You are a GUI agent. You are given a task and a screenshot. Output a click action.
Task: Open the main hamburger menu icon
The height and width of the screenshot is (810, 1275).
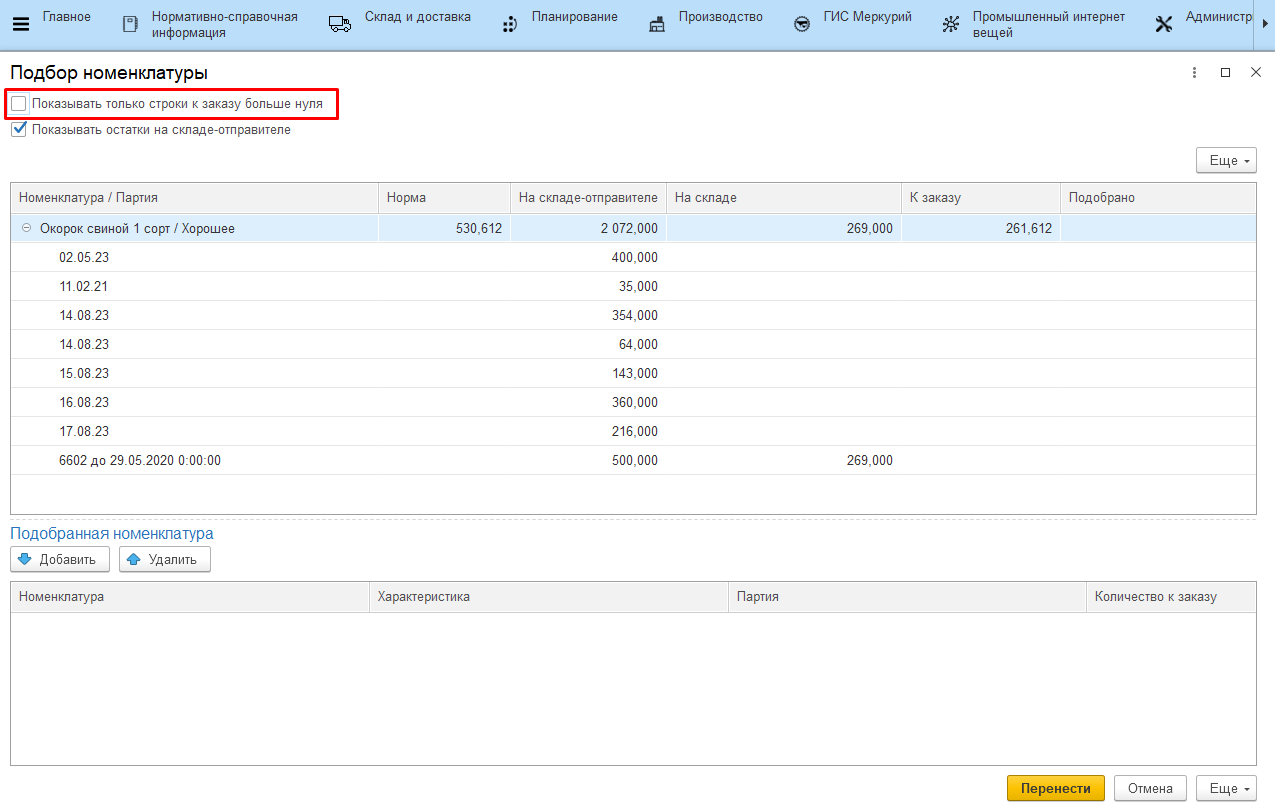click(x=20, y=24)
